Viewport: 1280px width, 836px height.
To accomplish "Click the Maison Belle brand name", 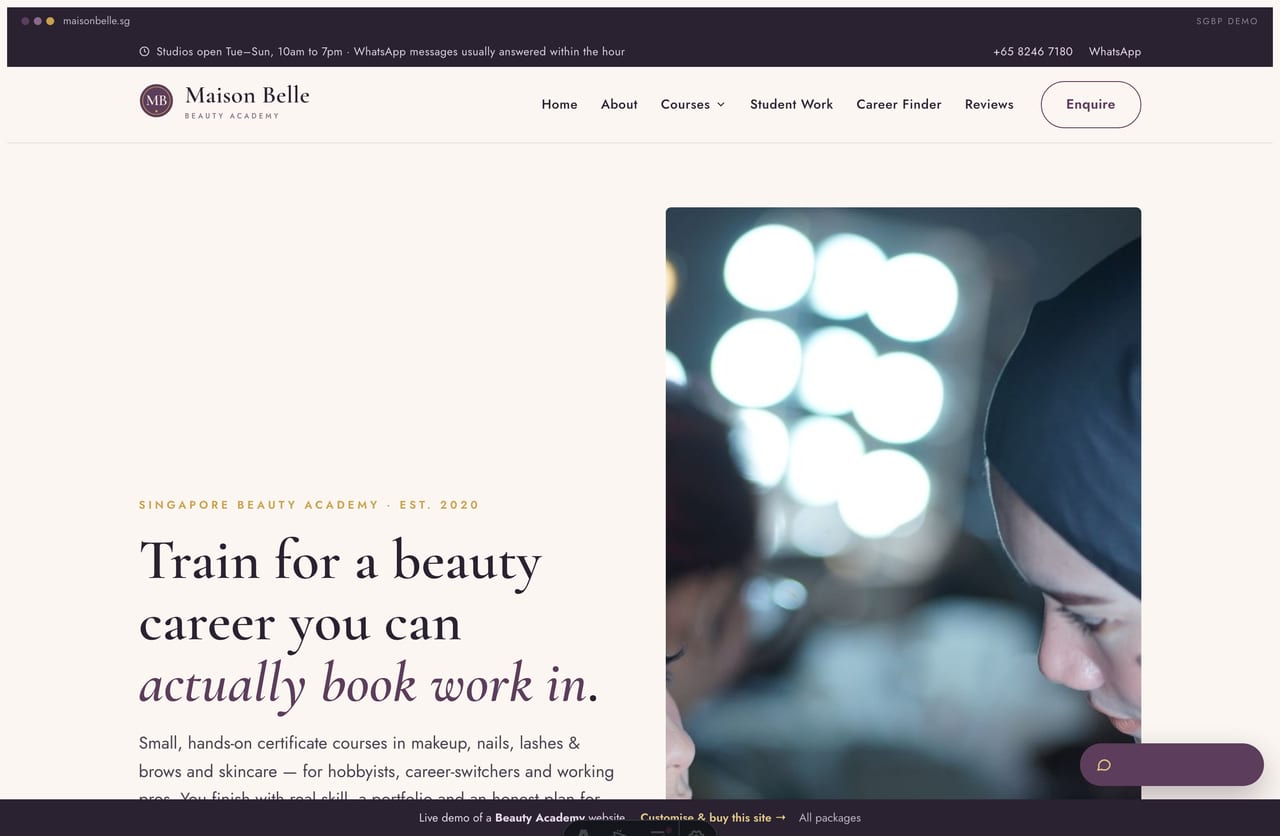I will click(247, 96).
